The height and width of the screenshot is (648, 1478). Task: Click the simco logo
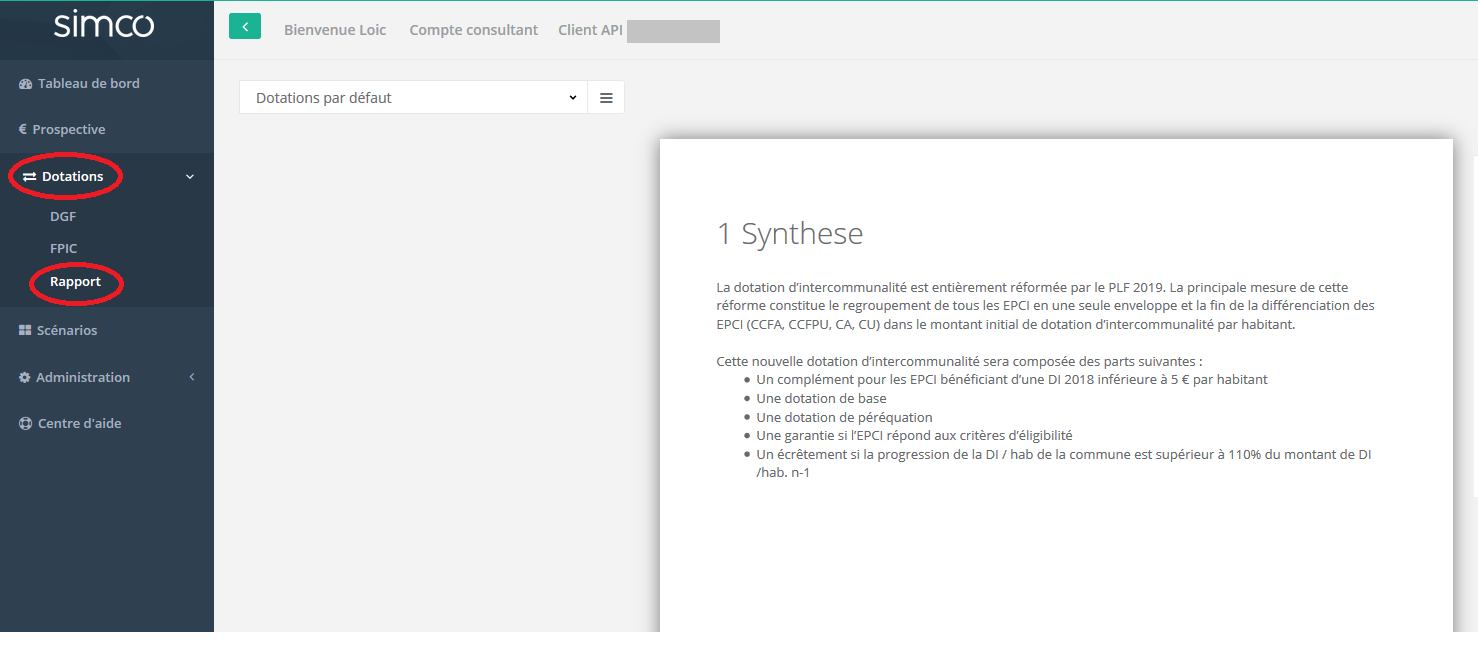[x=104, y=25]
